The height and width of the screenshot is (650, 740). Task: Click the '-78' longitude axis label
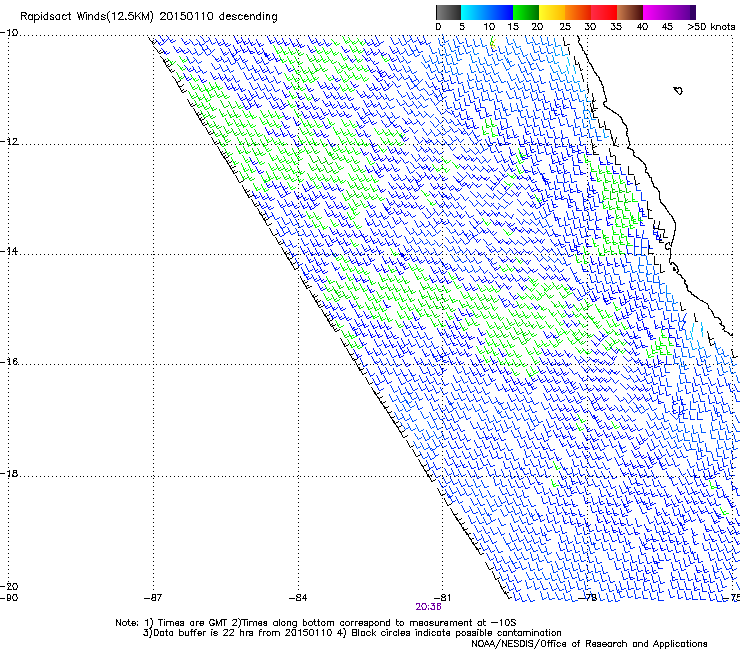(x=588, y=598)
